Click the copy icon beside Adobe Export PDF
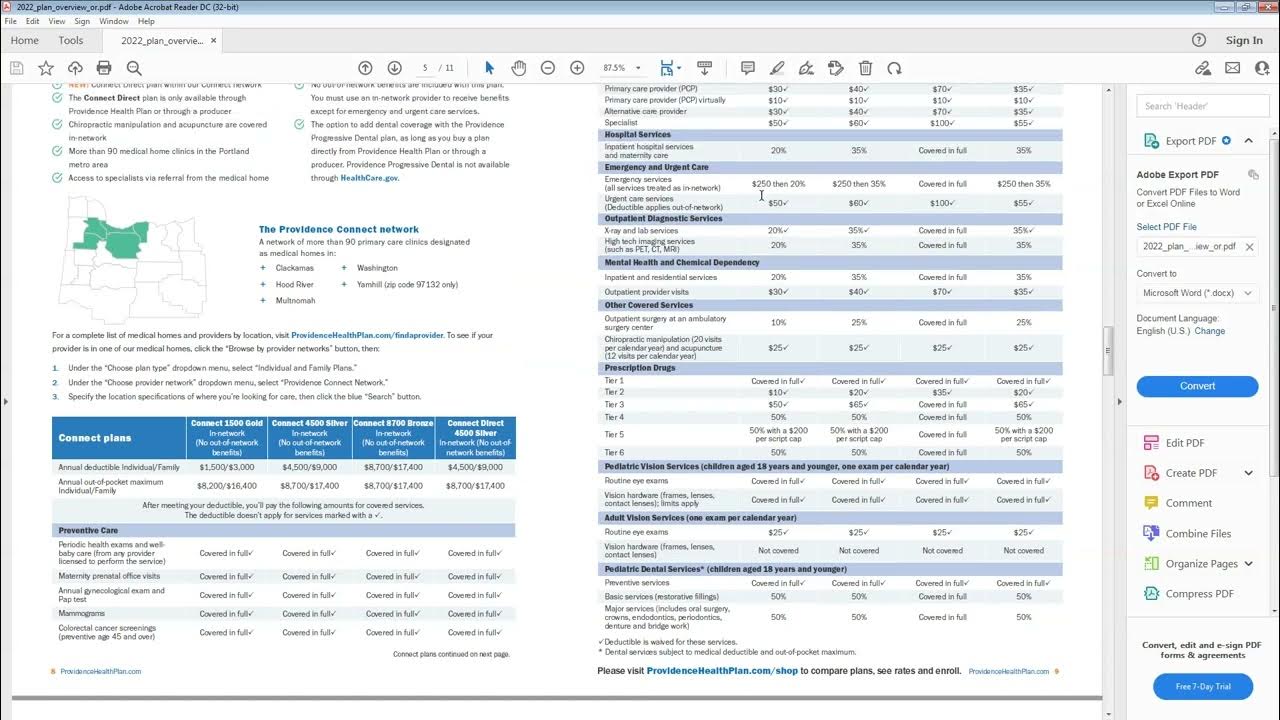1280x720 pixels. (x=1253, y=174)
